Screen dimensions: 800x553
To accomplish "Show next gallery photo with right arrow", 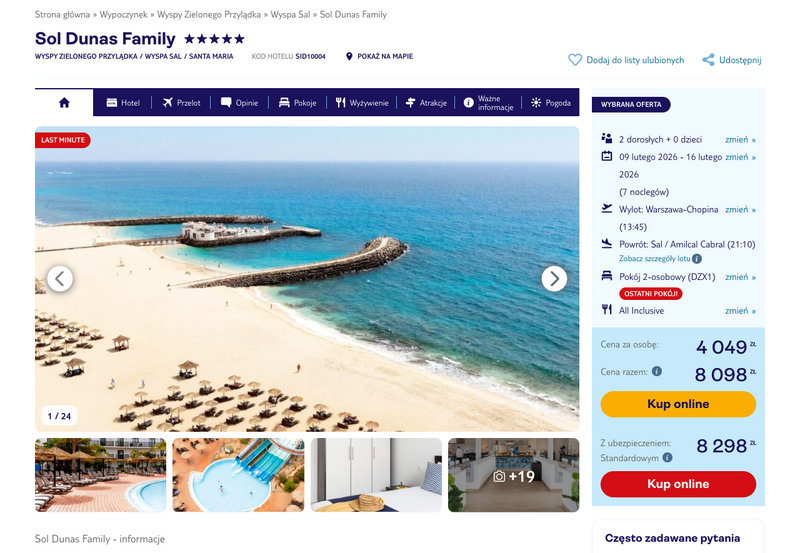I will tap(554, 279).
